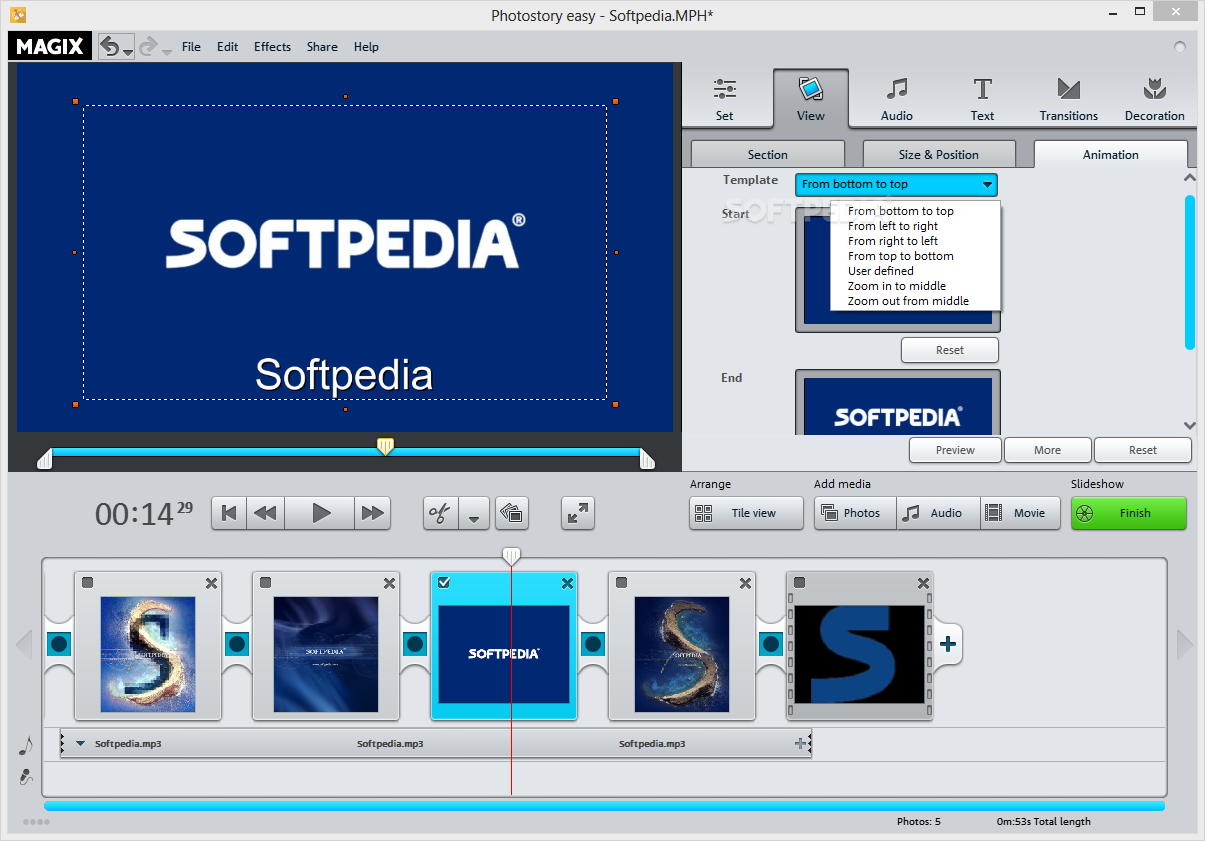Screen dimensions: 1205x841
Task: Click the End animation thumbnail
Action: [x=898, y=402]
